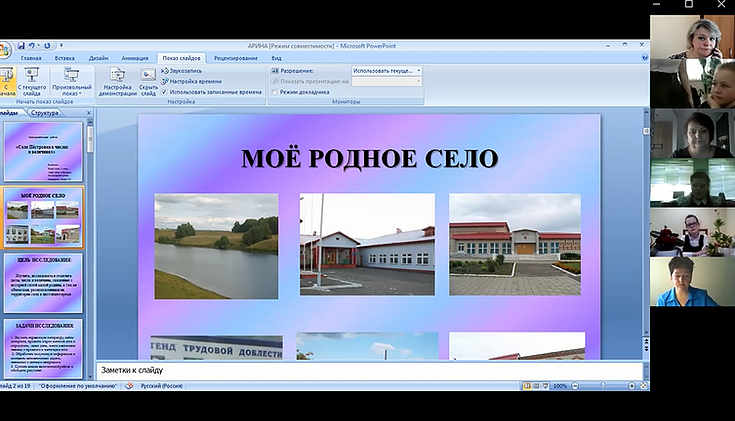Open Rehearse Timings (Настройка времени)
735x421 pixels.
pos(192,81)
